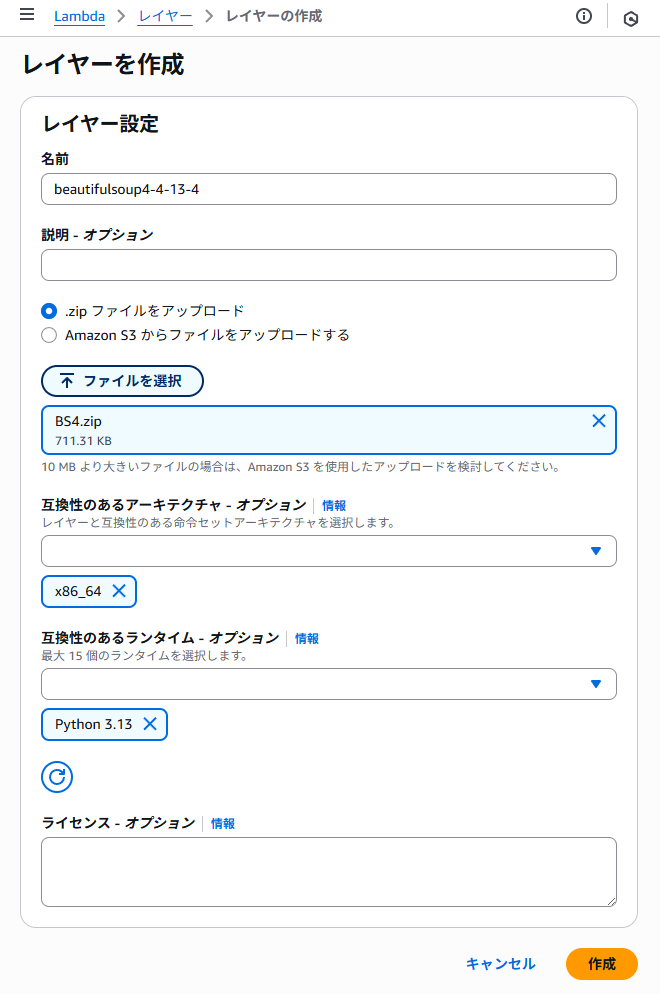The width and height of the screenshot is (660, 994).
Task: Remove the uploaded BS4.zip file
Action: tap(601, 421)
